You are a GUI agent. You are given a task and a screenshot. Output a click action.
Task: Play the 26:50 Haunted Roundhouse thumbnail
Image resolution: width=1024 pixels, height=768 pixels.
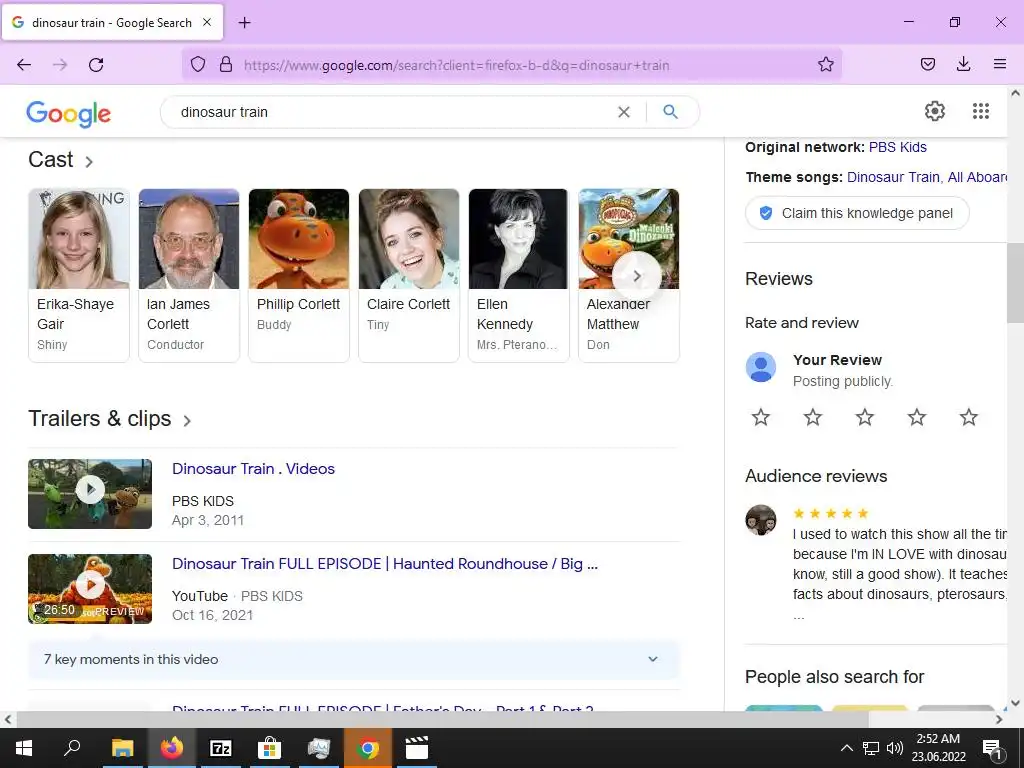(x=90, y=588)
